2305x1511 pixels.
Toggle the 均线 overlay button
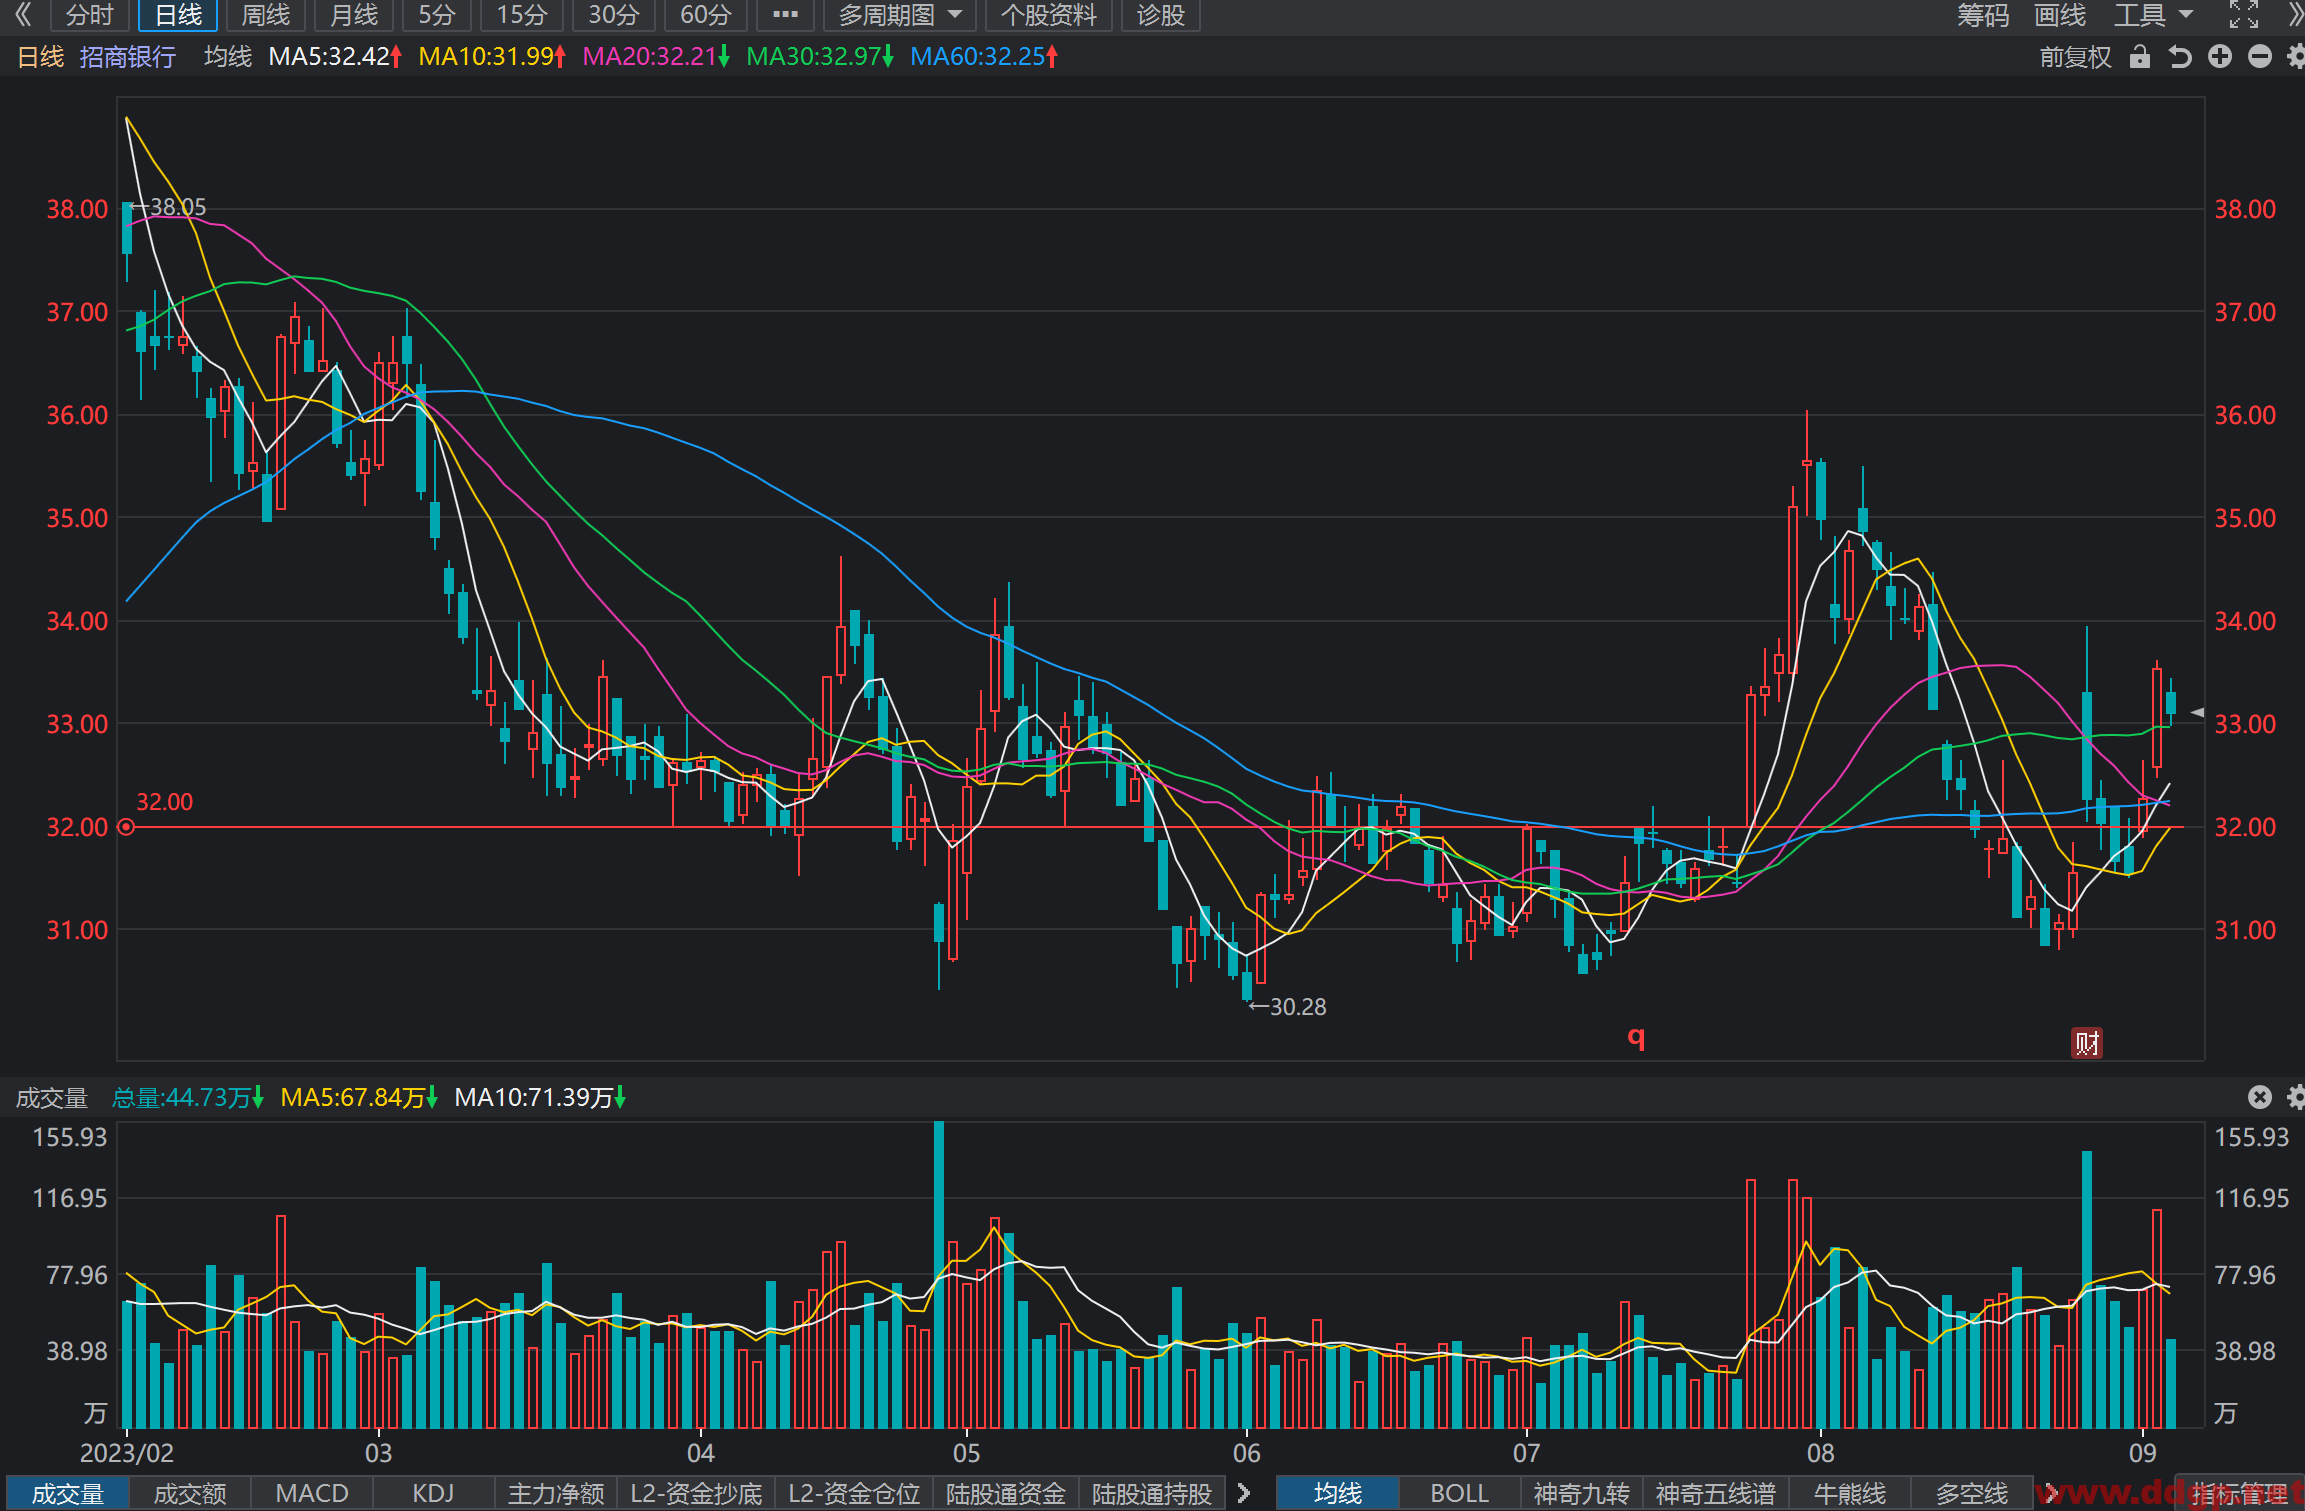1338,1493
